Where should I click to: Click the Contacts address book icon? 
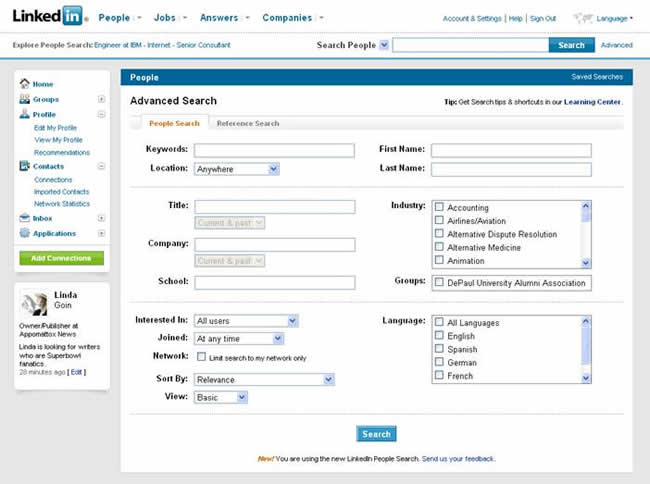coord(24,166)
